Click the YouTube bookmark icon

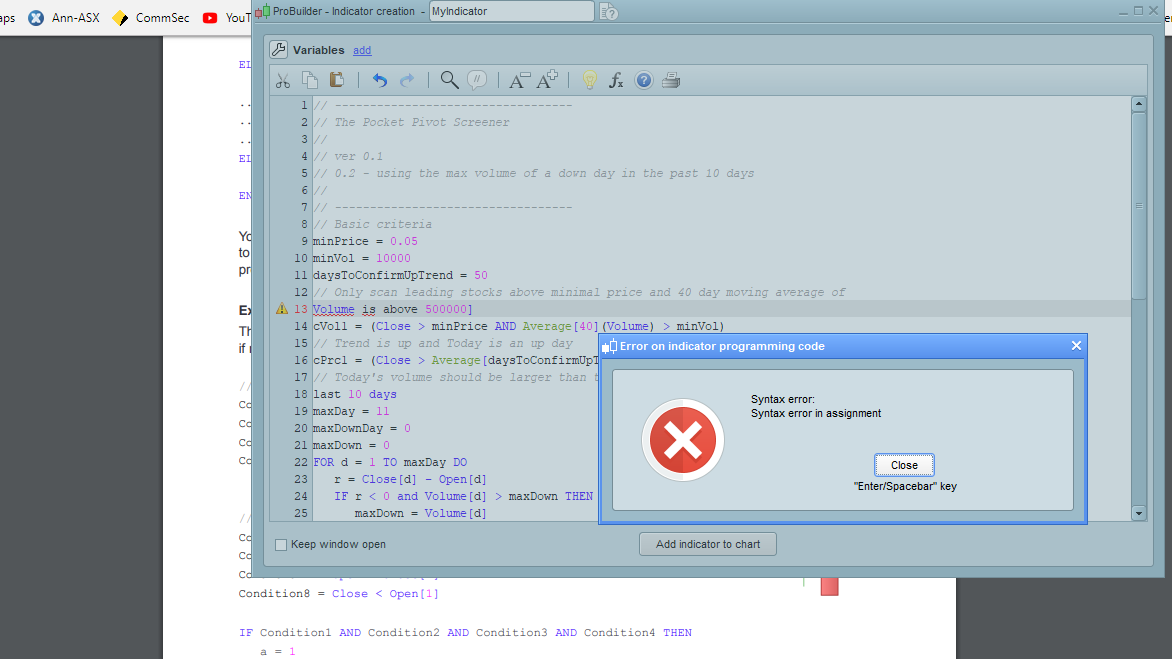click(210, 18)
